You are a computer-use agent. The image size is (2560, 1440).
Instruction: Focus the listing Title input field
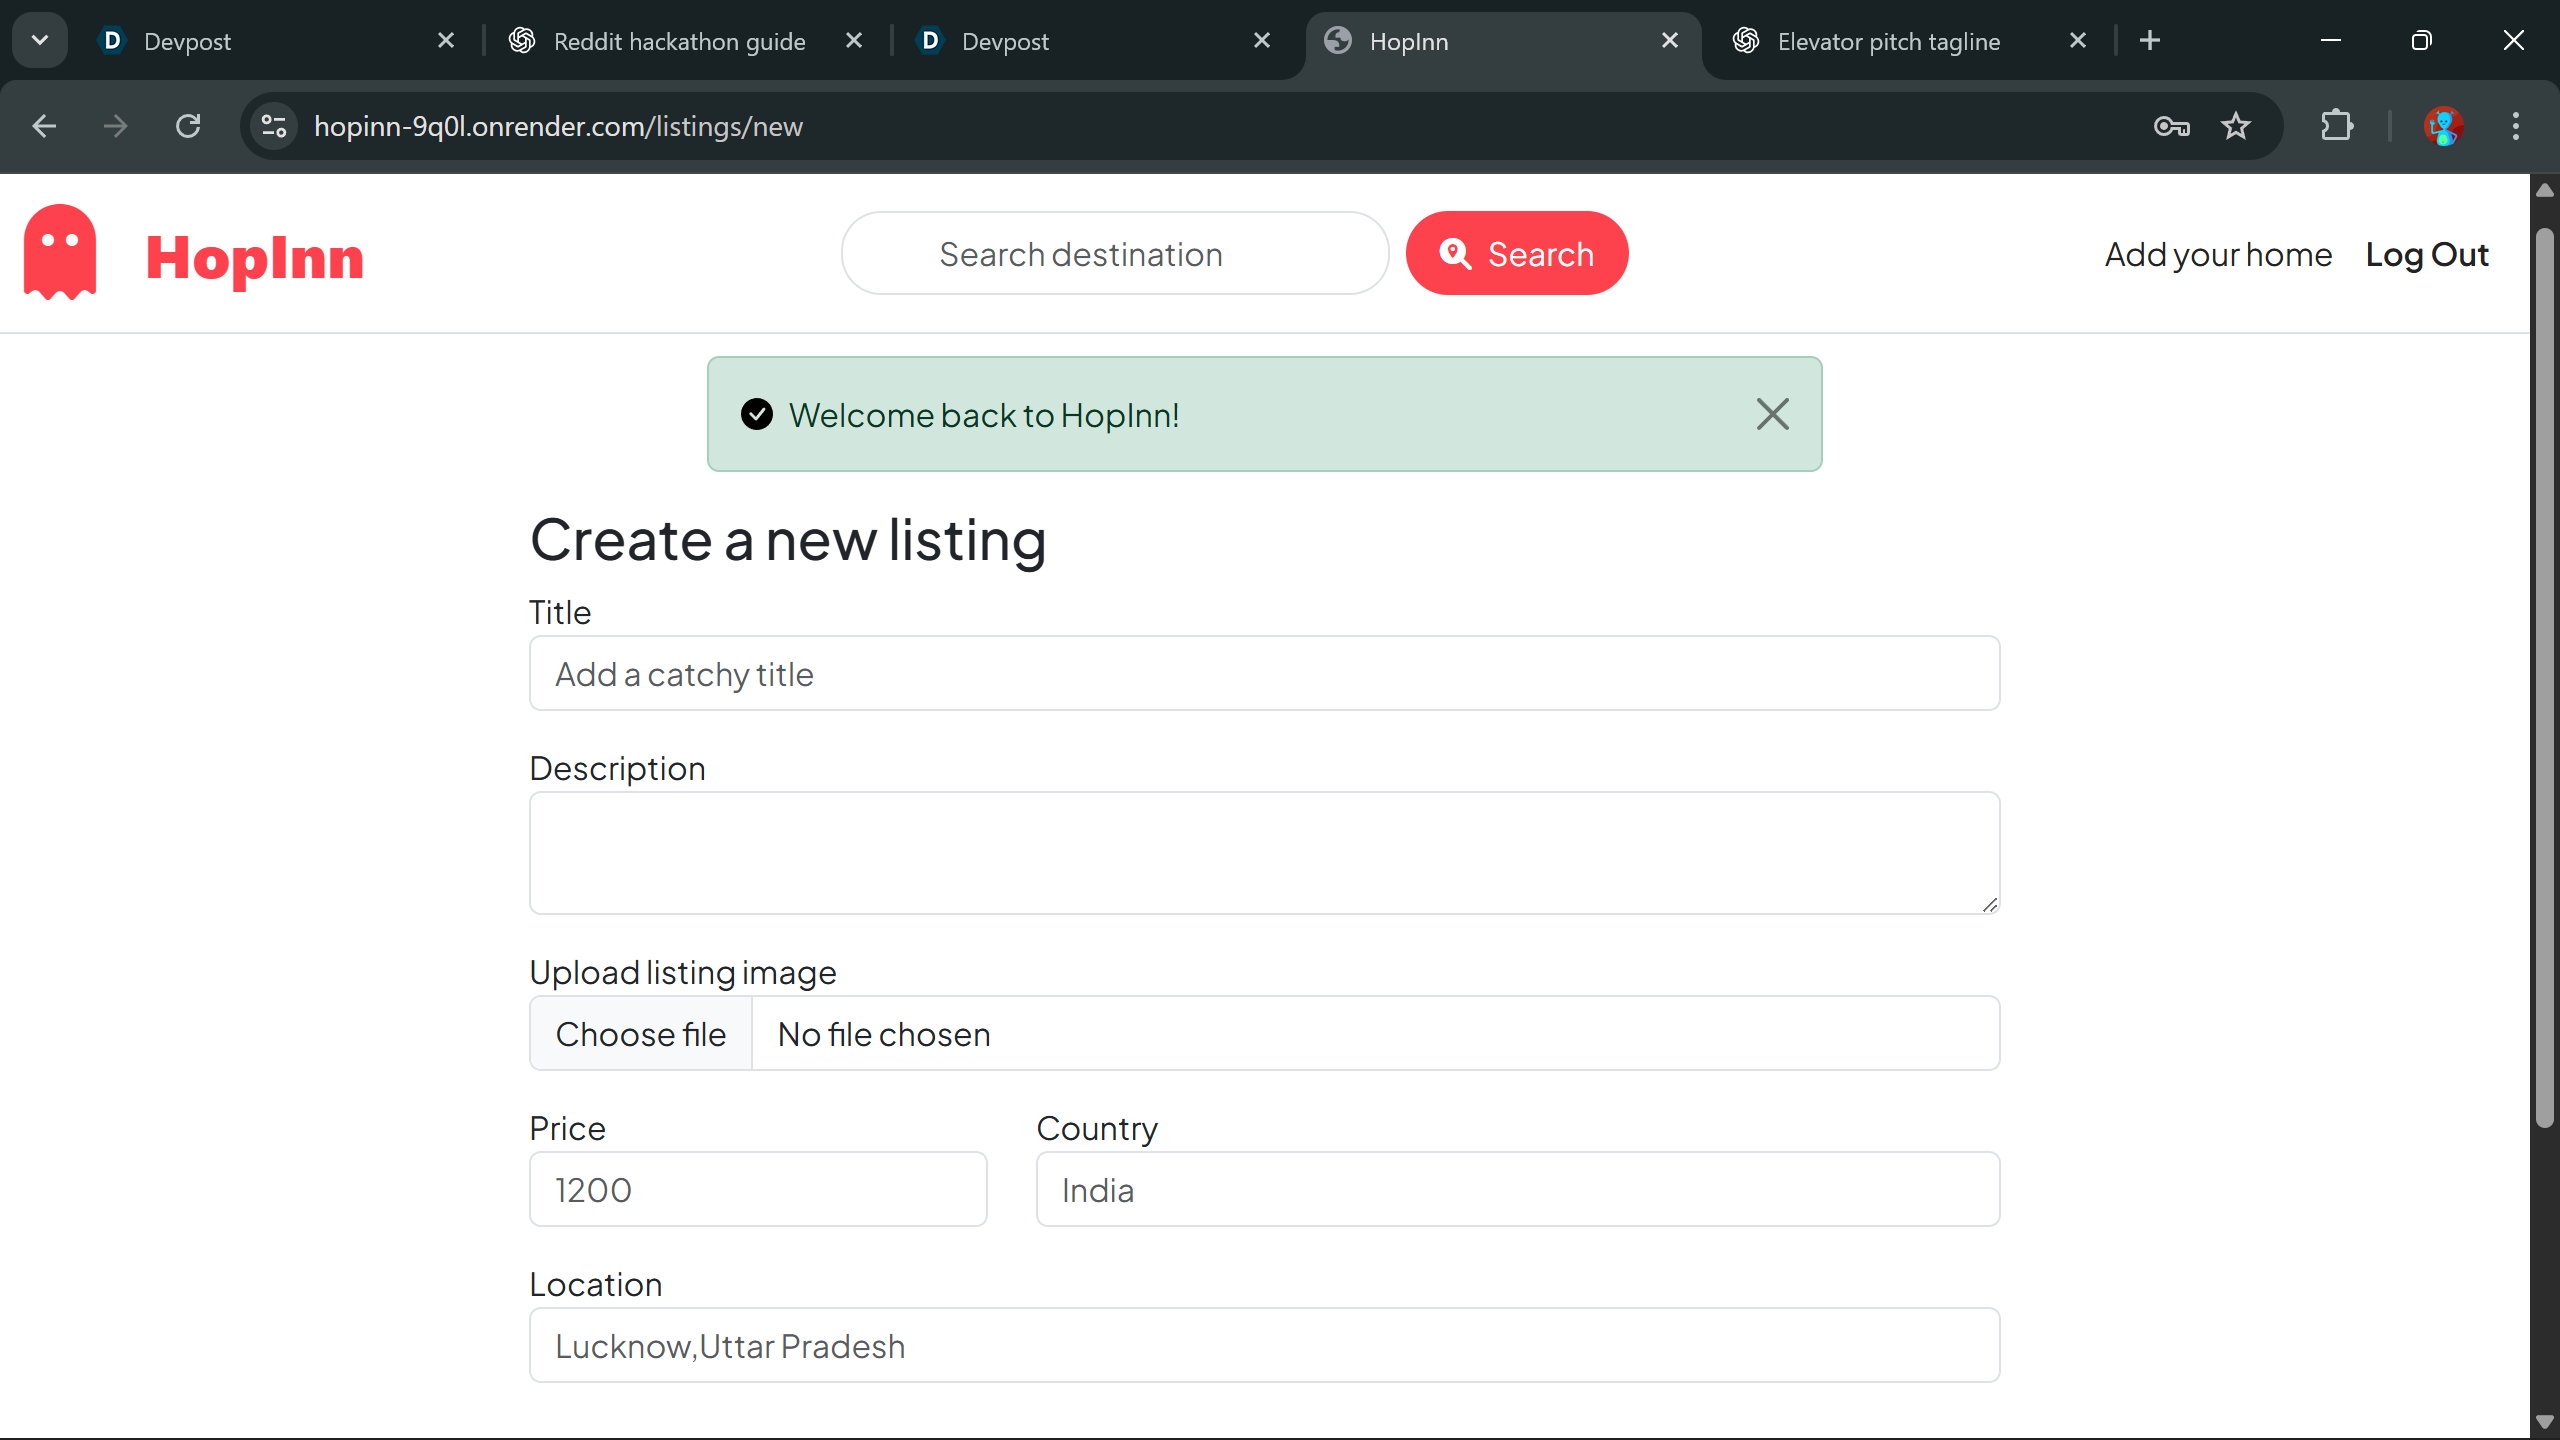tap(1264, 674)
